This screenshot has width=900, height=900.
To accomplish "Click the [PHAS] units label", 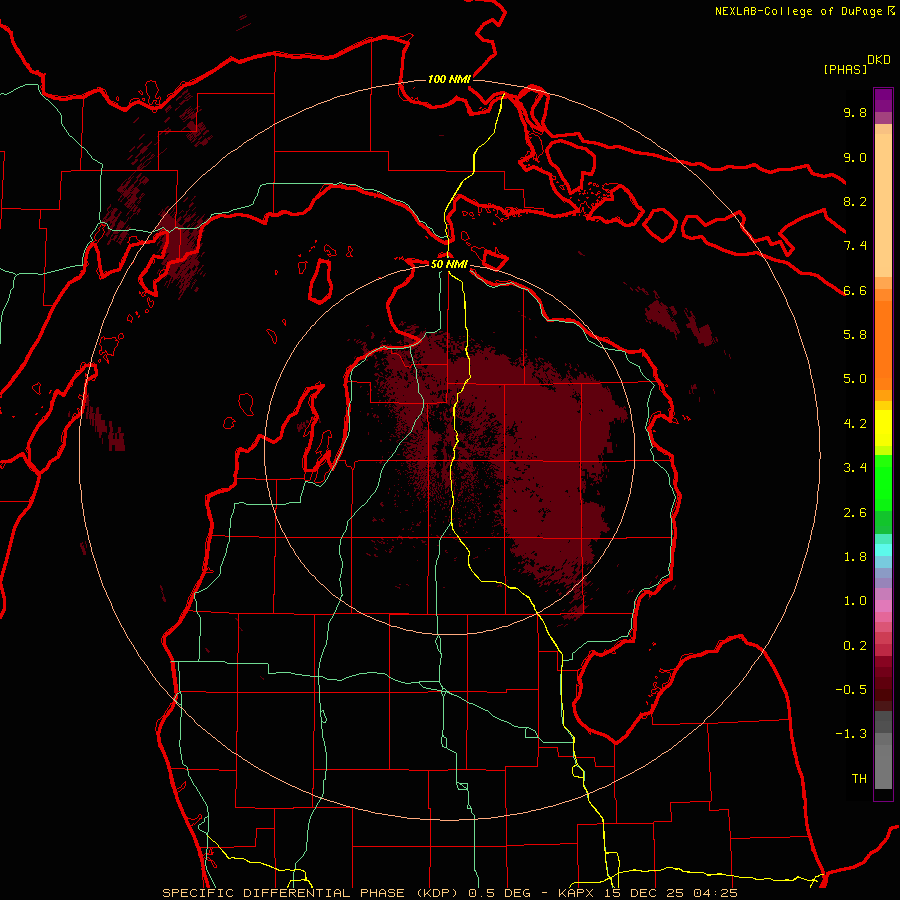I will click(845, 69).
